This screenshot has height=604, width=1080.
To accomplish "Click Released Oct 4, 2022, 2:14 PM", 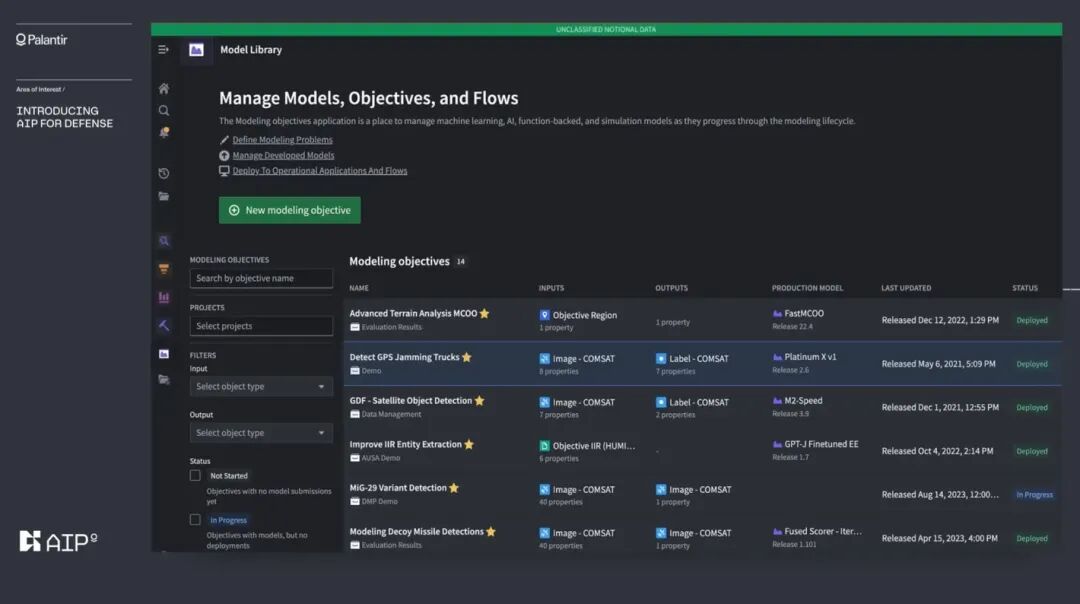I will 937,451.
